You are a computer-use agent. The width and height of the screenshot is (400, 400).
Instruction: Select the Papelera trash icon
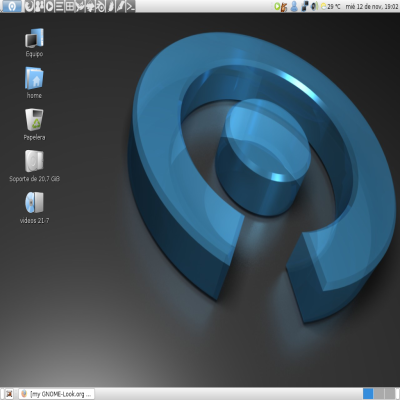point(34,124)
